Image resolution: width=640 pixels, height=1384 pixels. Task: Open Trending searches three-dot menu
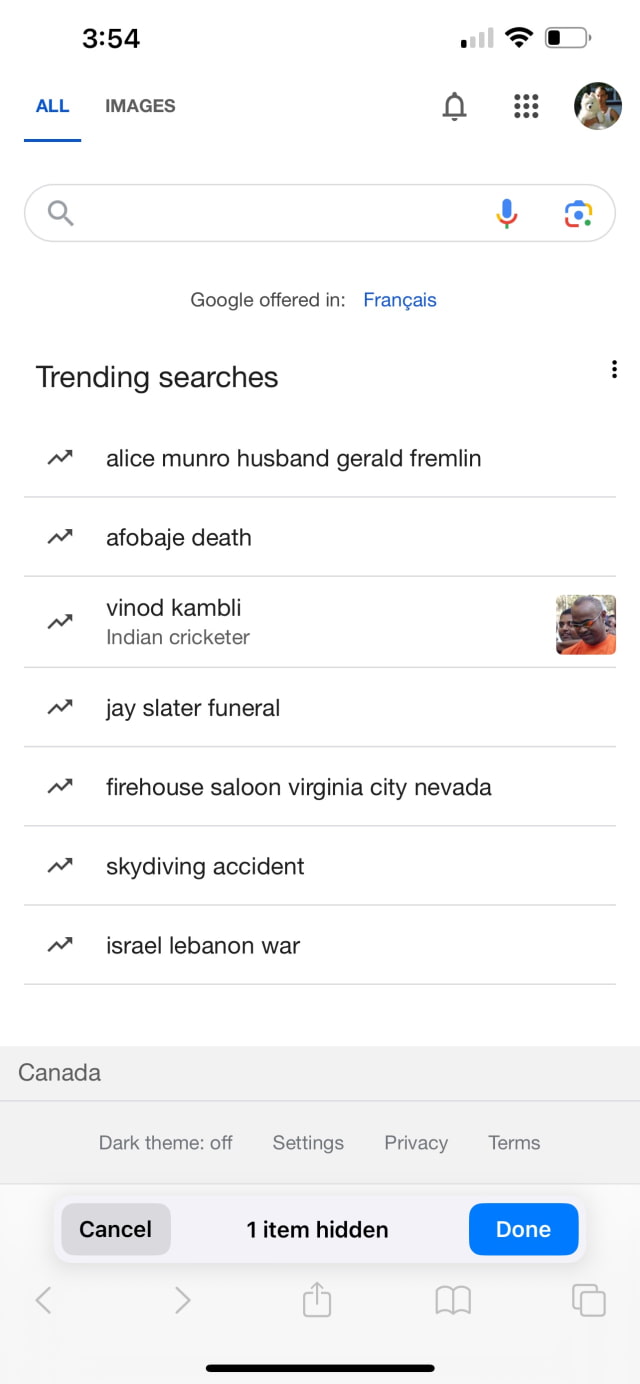[x=614, y=370]
